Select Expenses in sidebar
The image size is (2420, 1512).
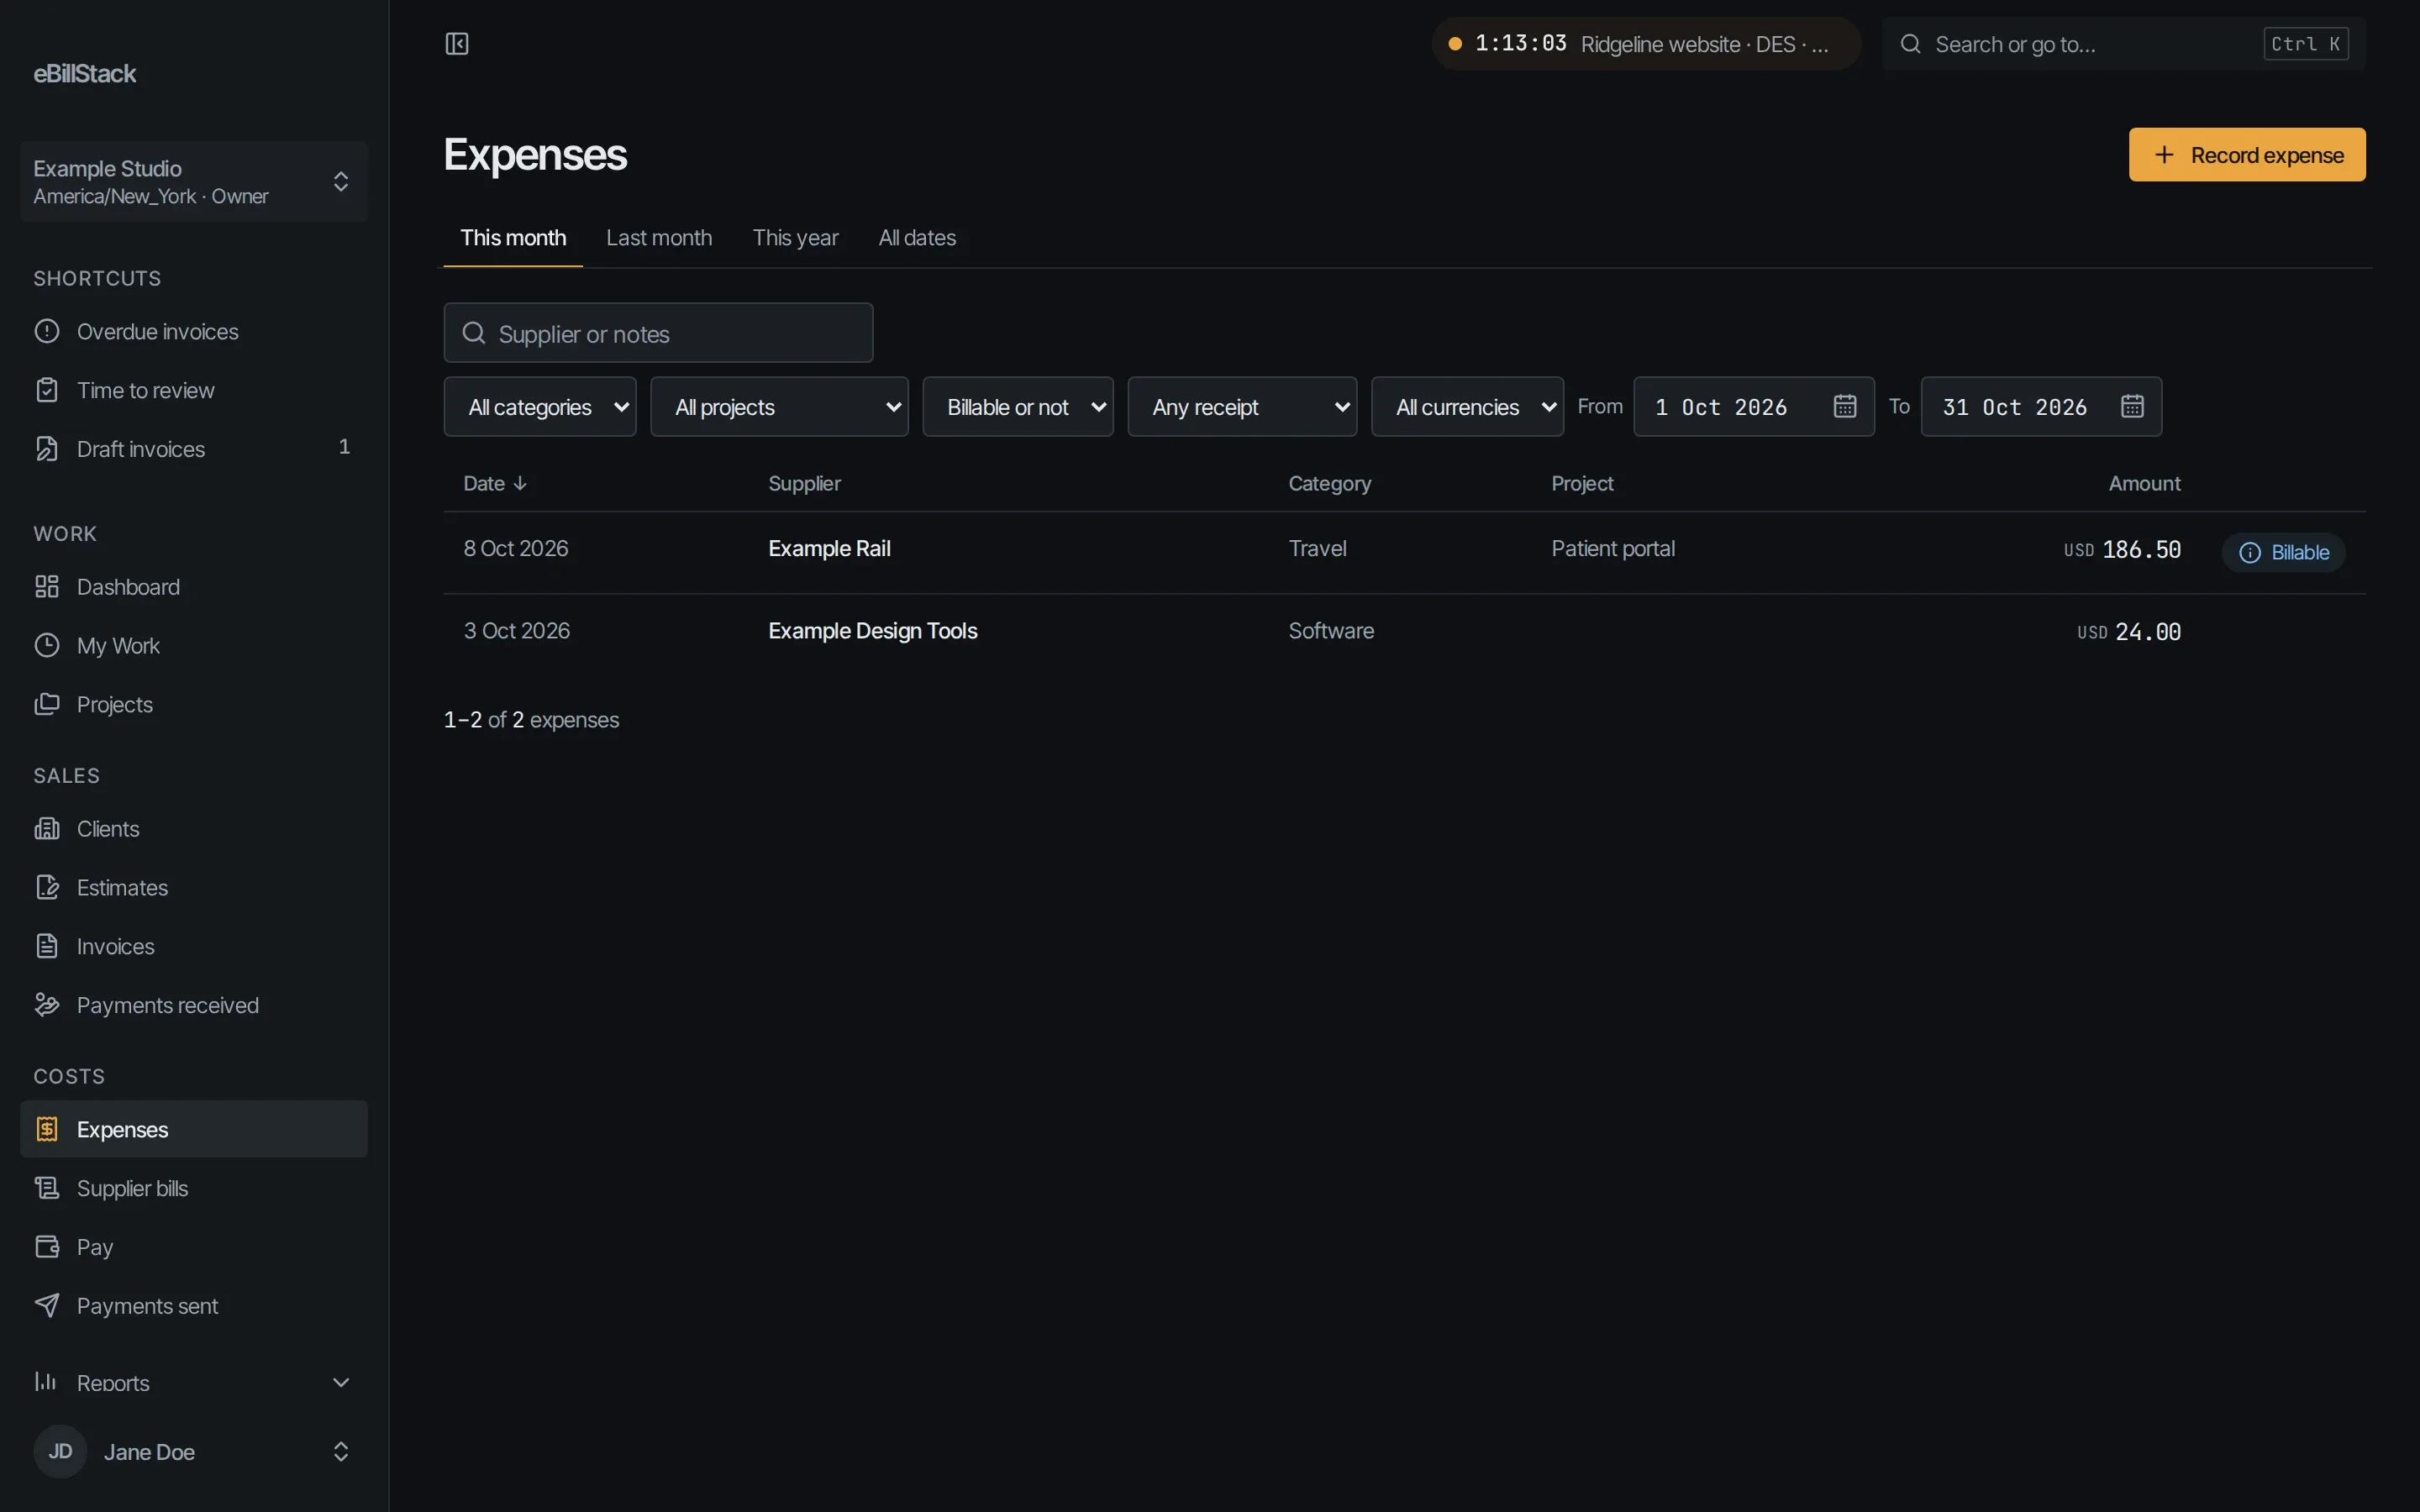pos(194,1130)
